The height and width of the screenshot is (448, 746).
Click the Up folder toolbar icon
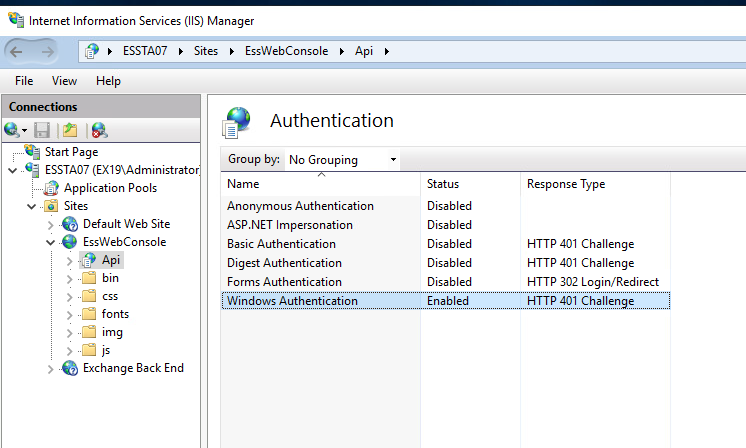[x=70, y=130]
